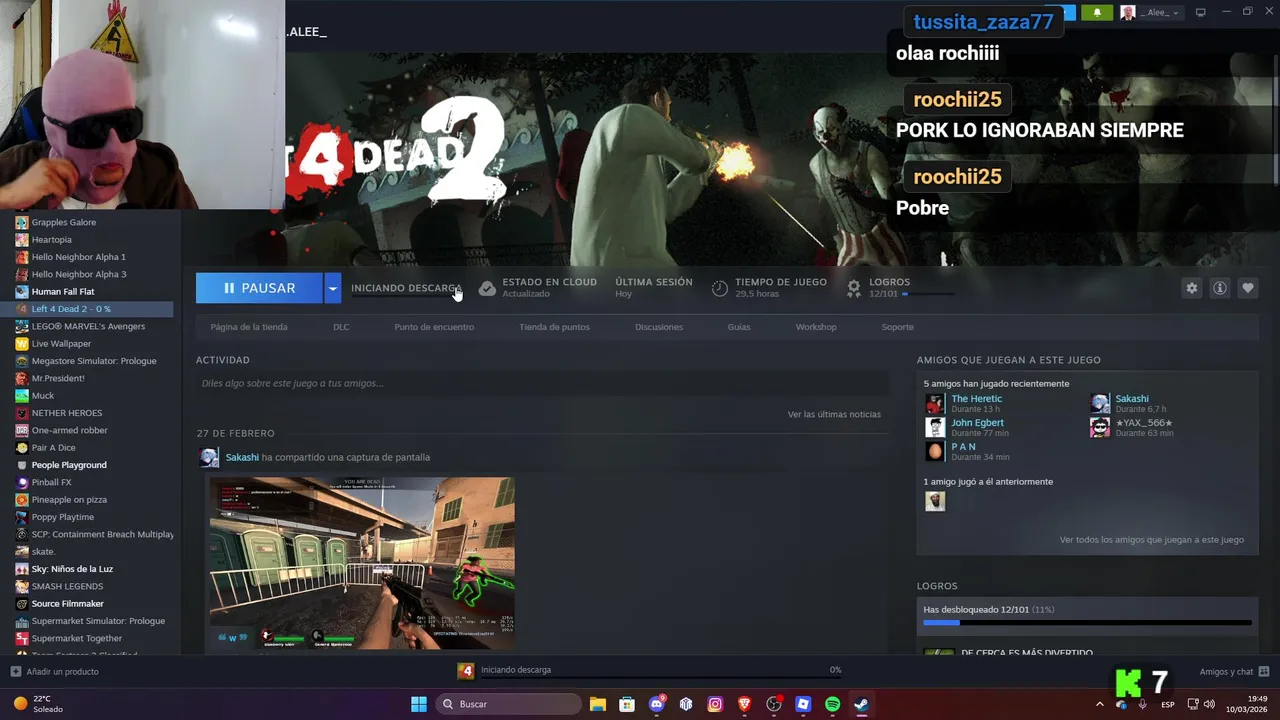Click Ver las últimas noticias link

coord(834,414)
